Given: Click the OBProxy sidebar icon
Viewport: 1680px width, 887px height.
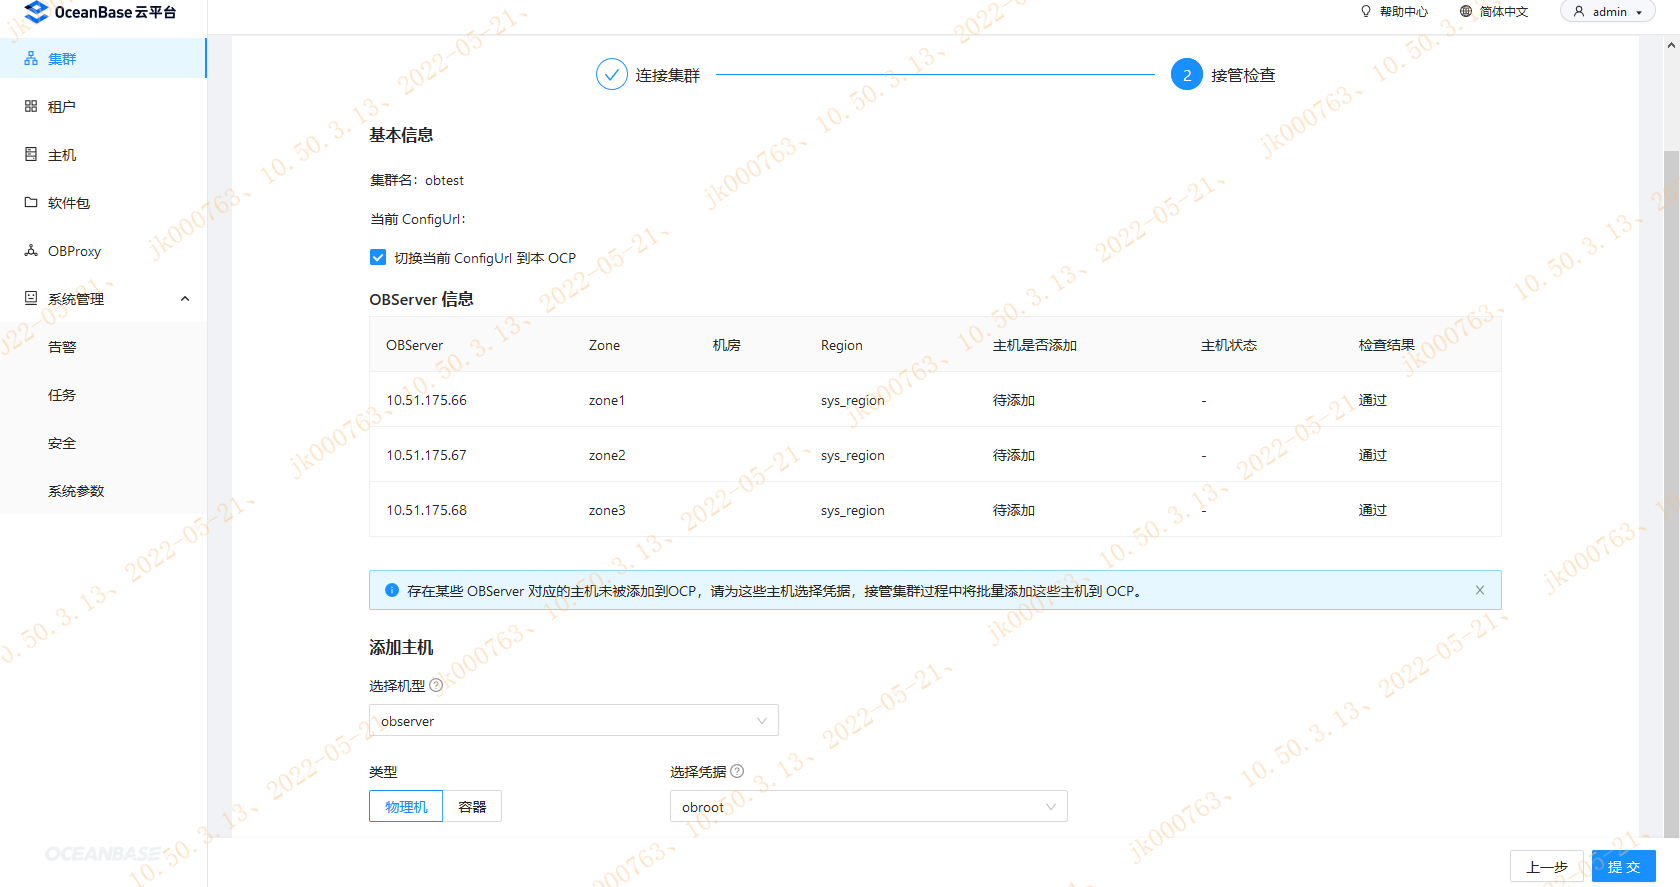Looking at the screenshot, I should point(31,250).
